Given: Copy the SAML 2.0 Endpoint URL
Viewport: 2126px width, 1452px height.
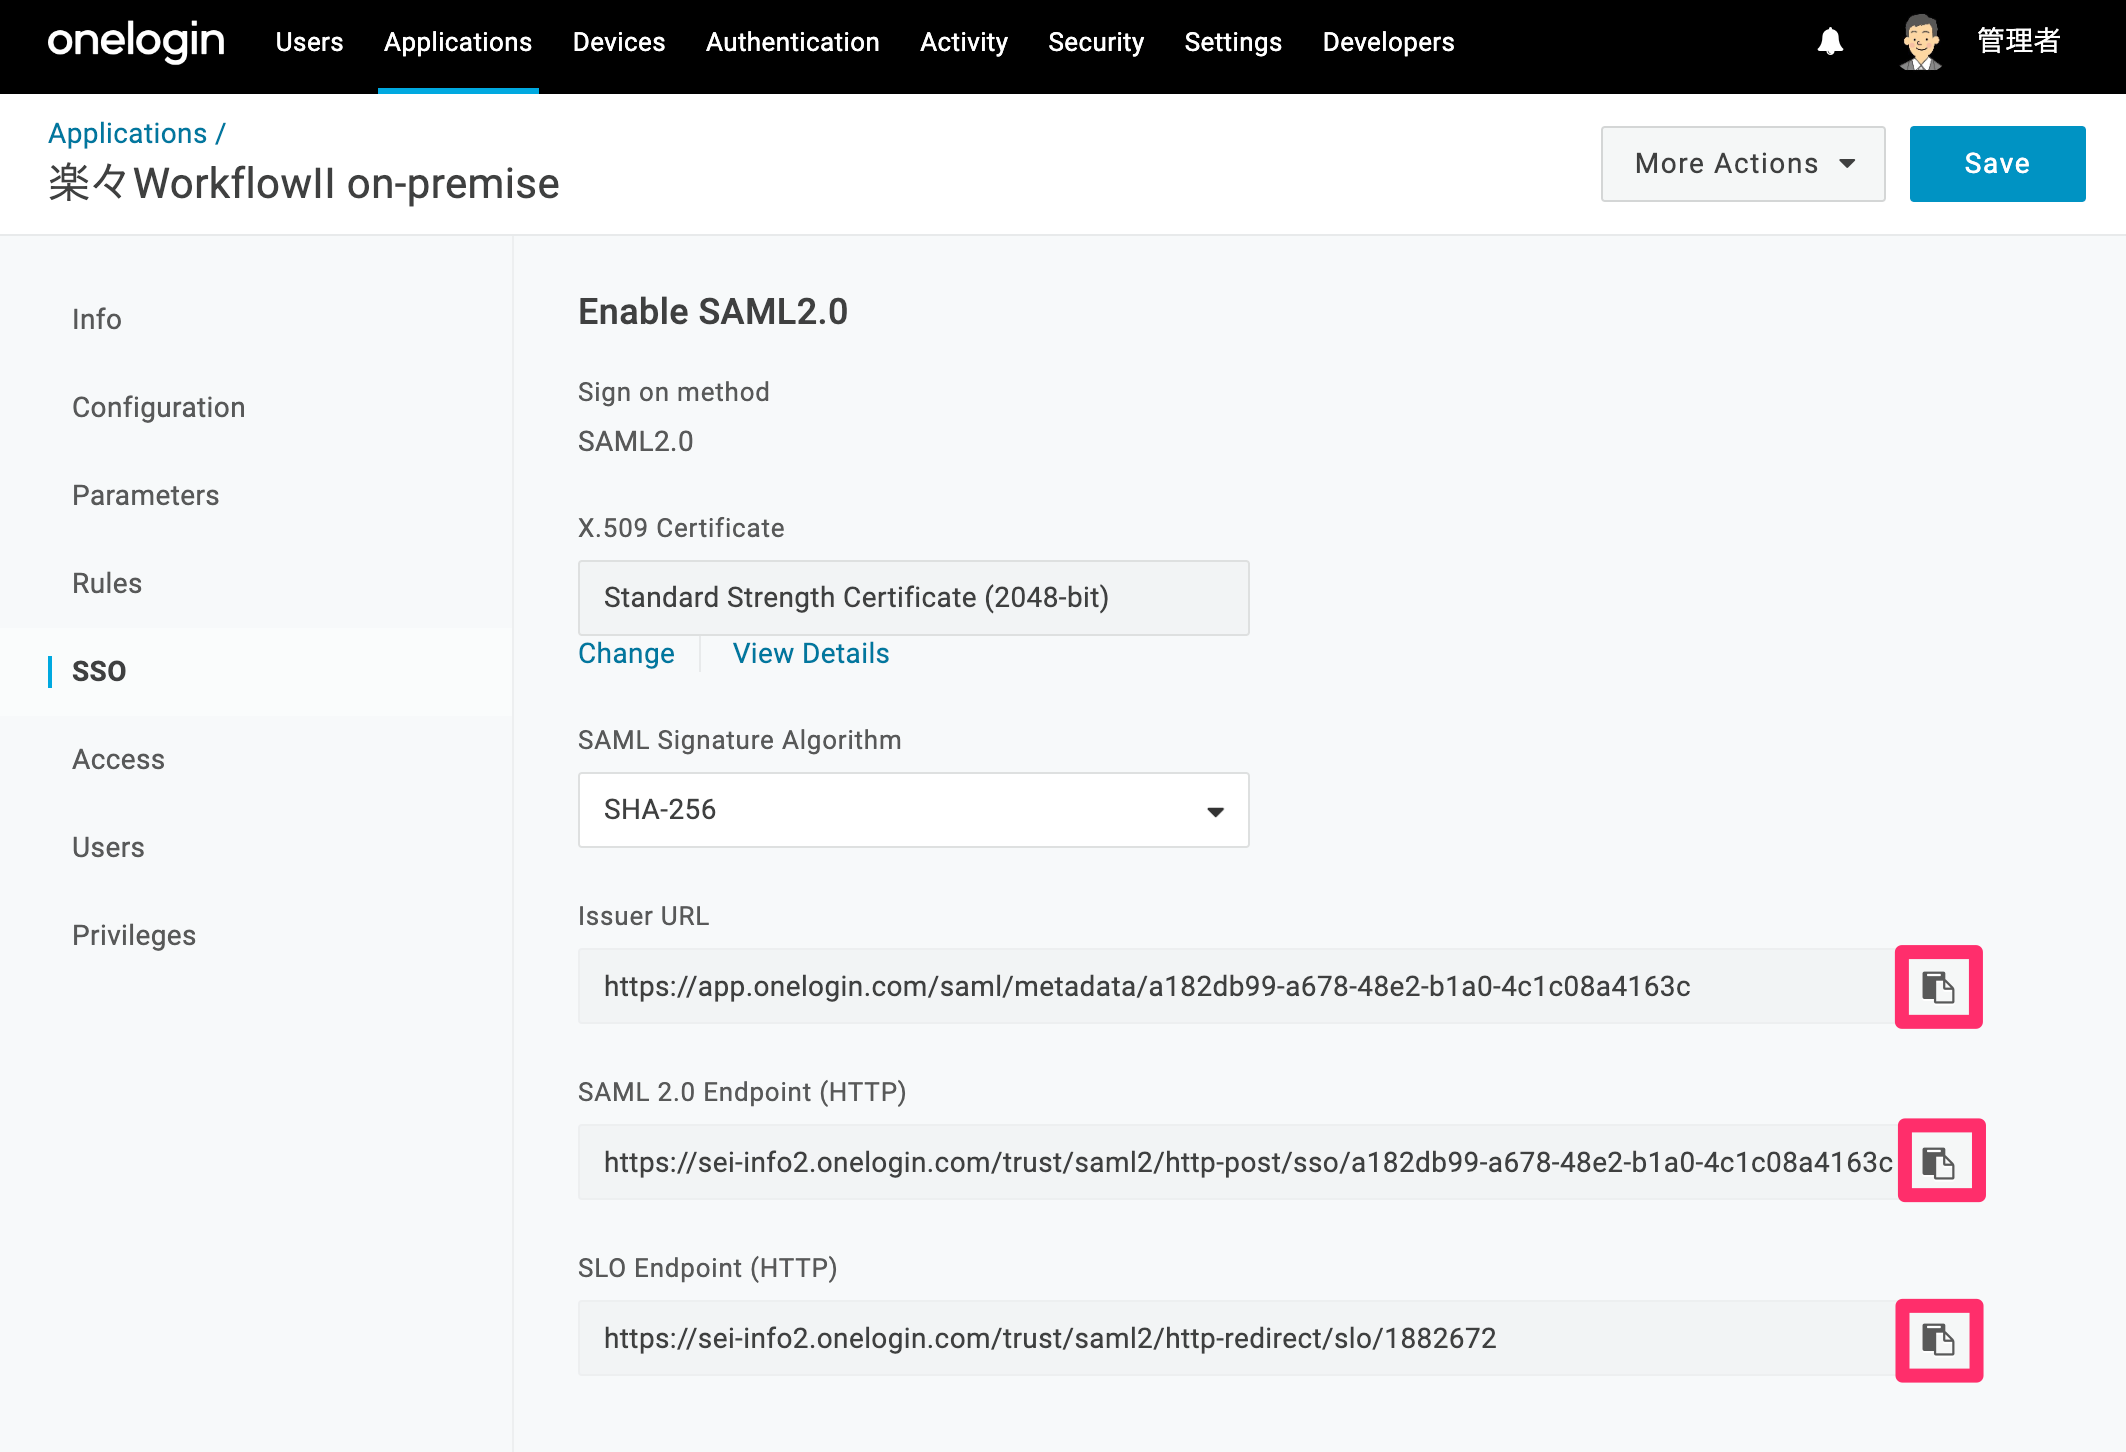Looking at the screenshot, I should coord(1940,1161).
